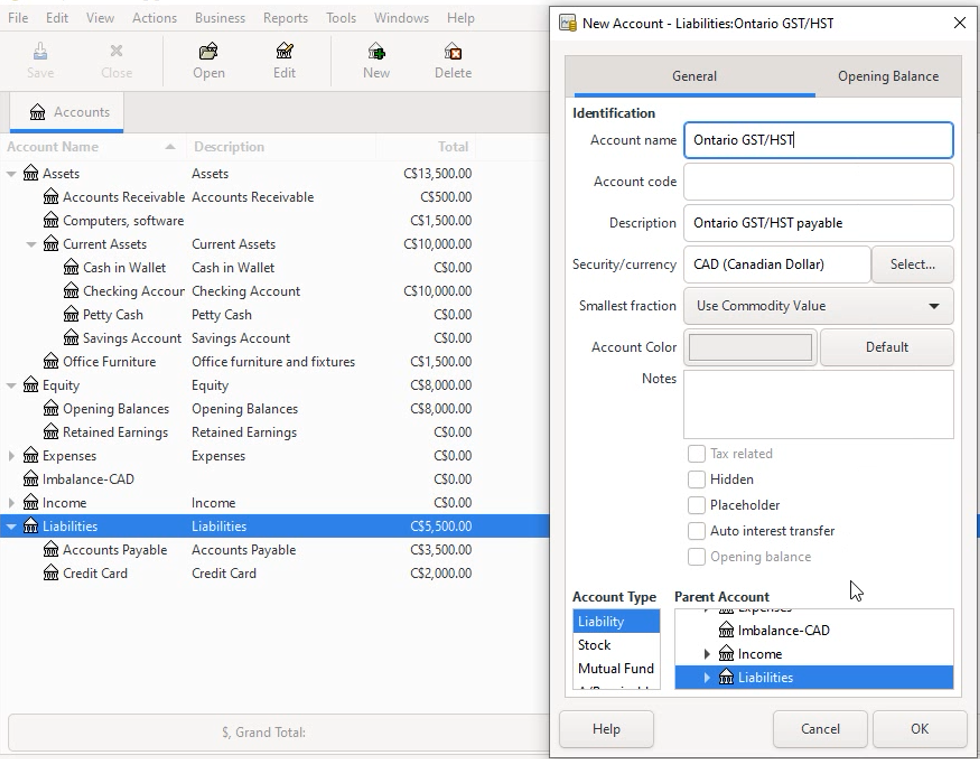980x759 pixels.
Task: Expand the Expenses account tree
Action: tap(12, 455)
